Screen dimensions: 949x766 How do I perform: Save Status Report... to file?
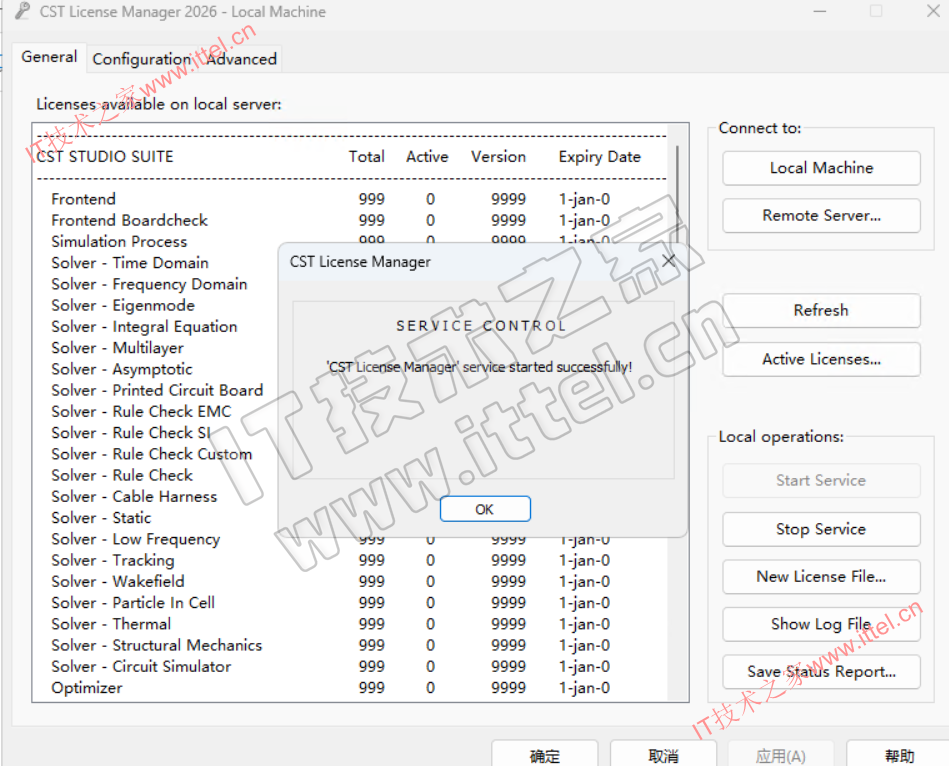(820, 672)
